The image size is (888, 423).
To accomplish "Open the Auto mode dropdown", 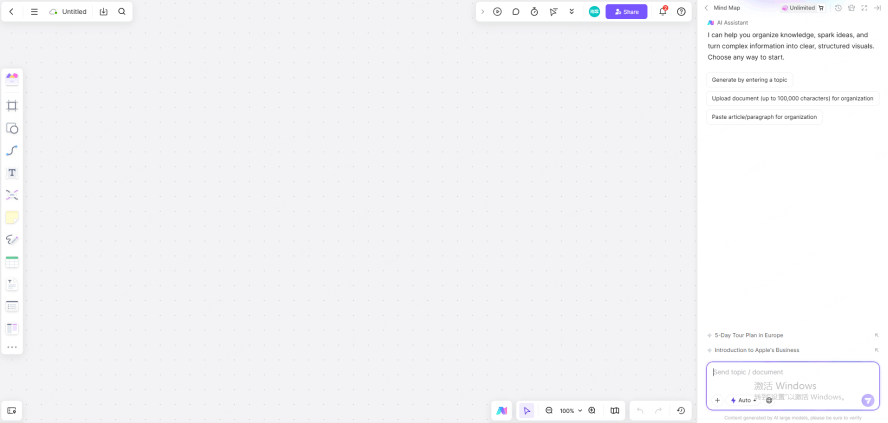I will [744, 400].
